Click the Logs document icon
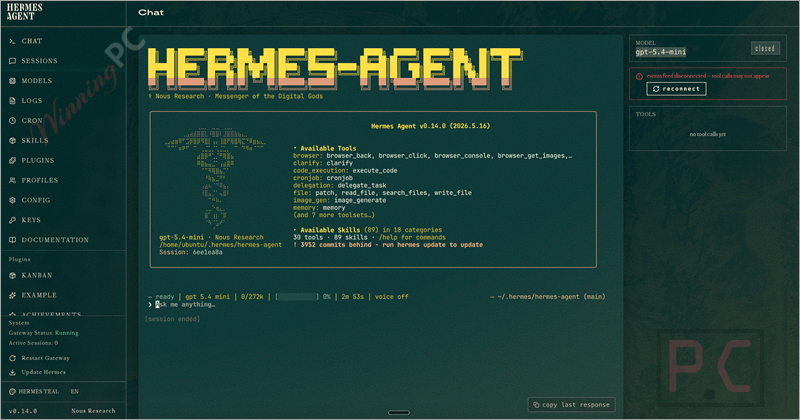Viewport: 800px width, 420px height. 12,101
